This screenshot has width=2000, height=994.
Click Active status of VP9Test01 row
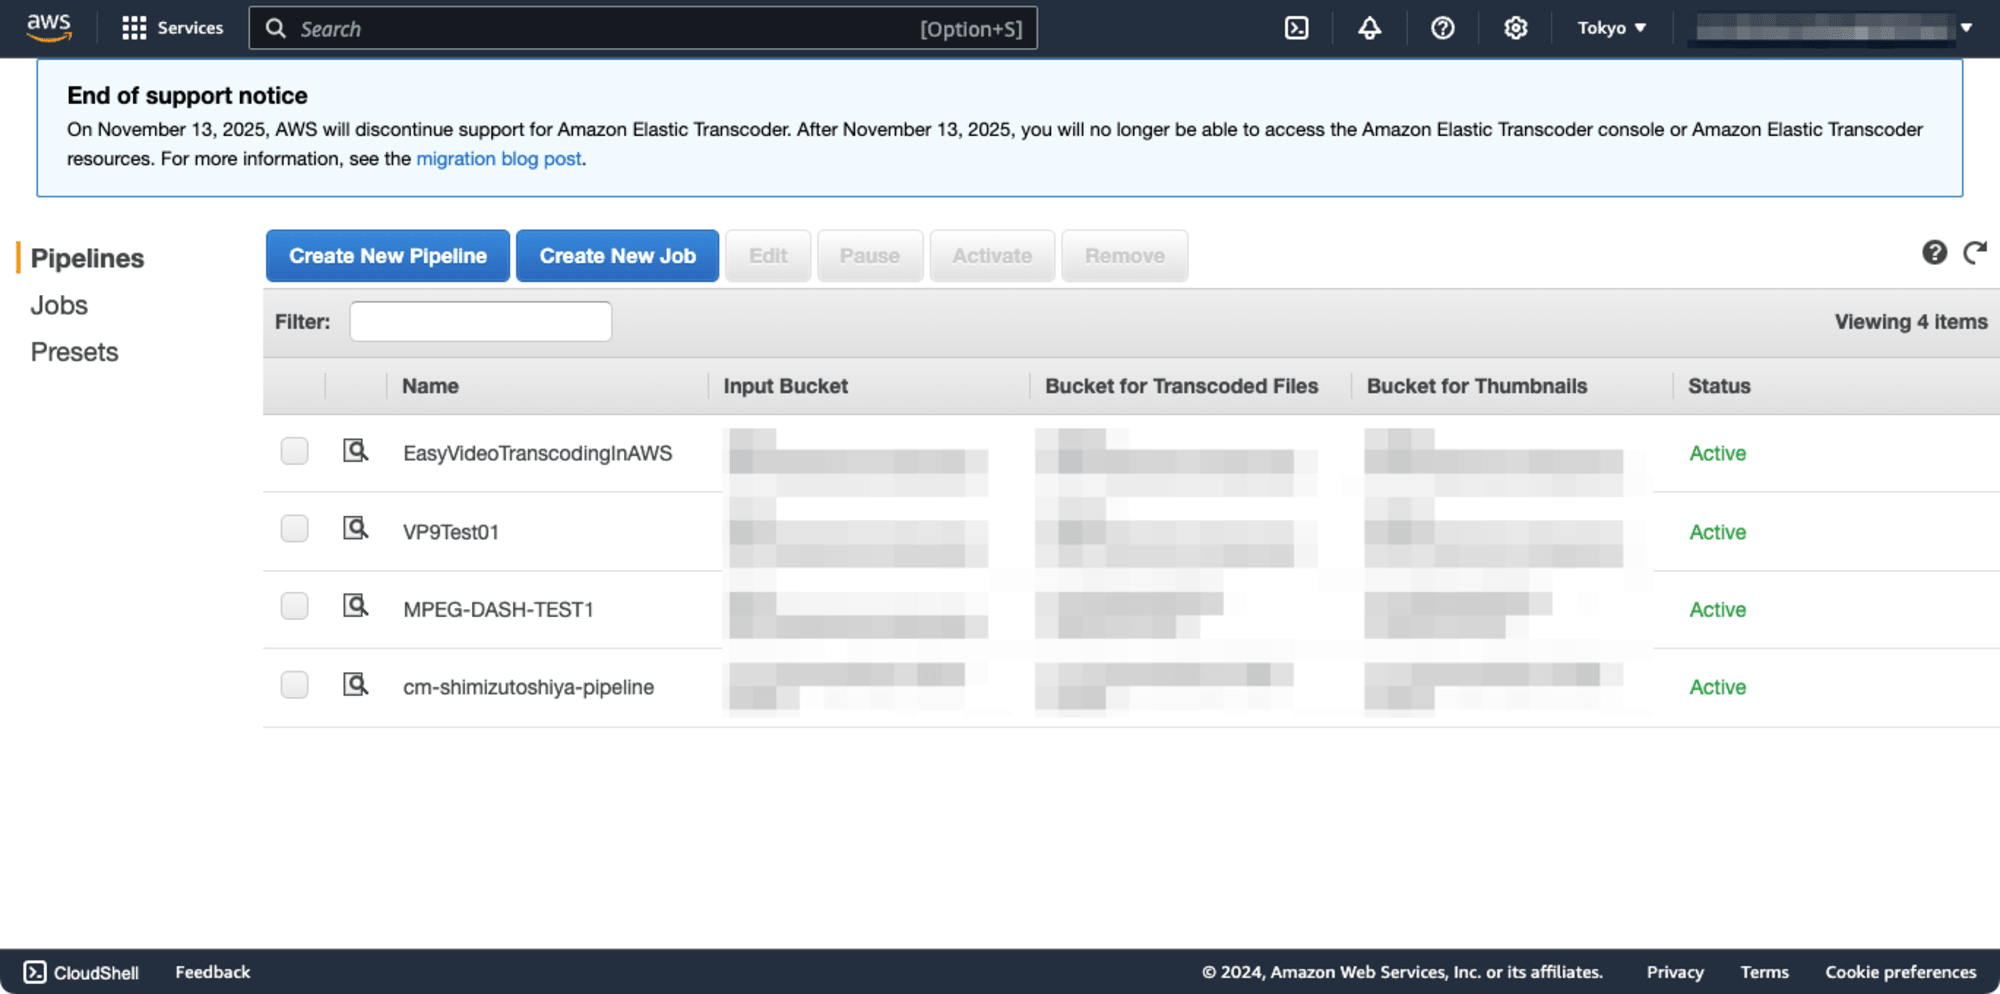[x=1717, y=532]
